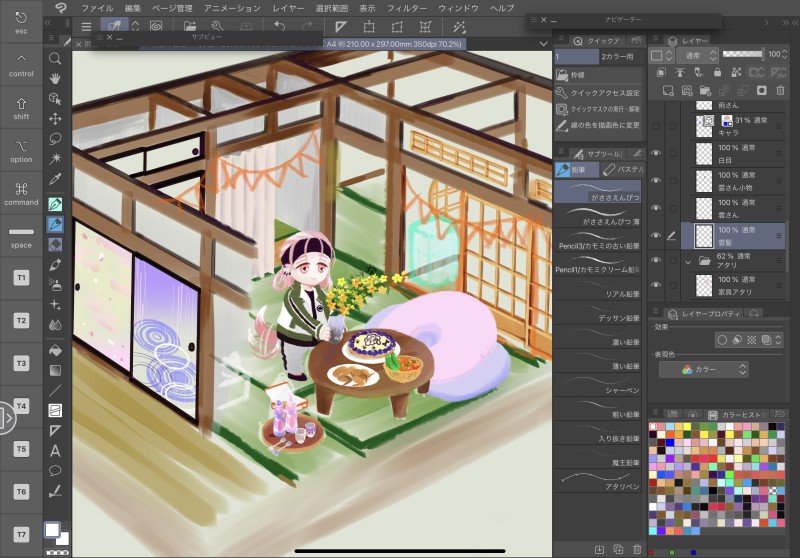This screenshot has height=558, width=800.
Task: Open the effect options stepper in Layer Property
Action: click(x=778, y=340)
